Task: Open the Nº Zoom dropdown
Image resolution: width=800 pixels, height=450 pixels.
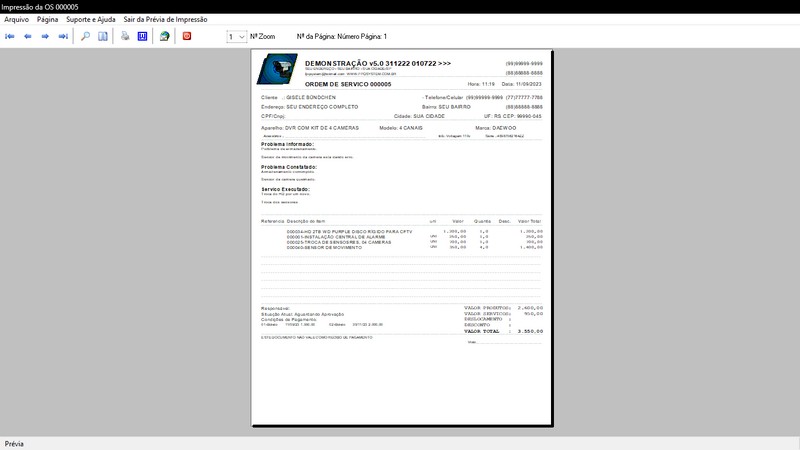Action: click(236, 37)
